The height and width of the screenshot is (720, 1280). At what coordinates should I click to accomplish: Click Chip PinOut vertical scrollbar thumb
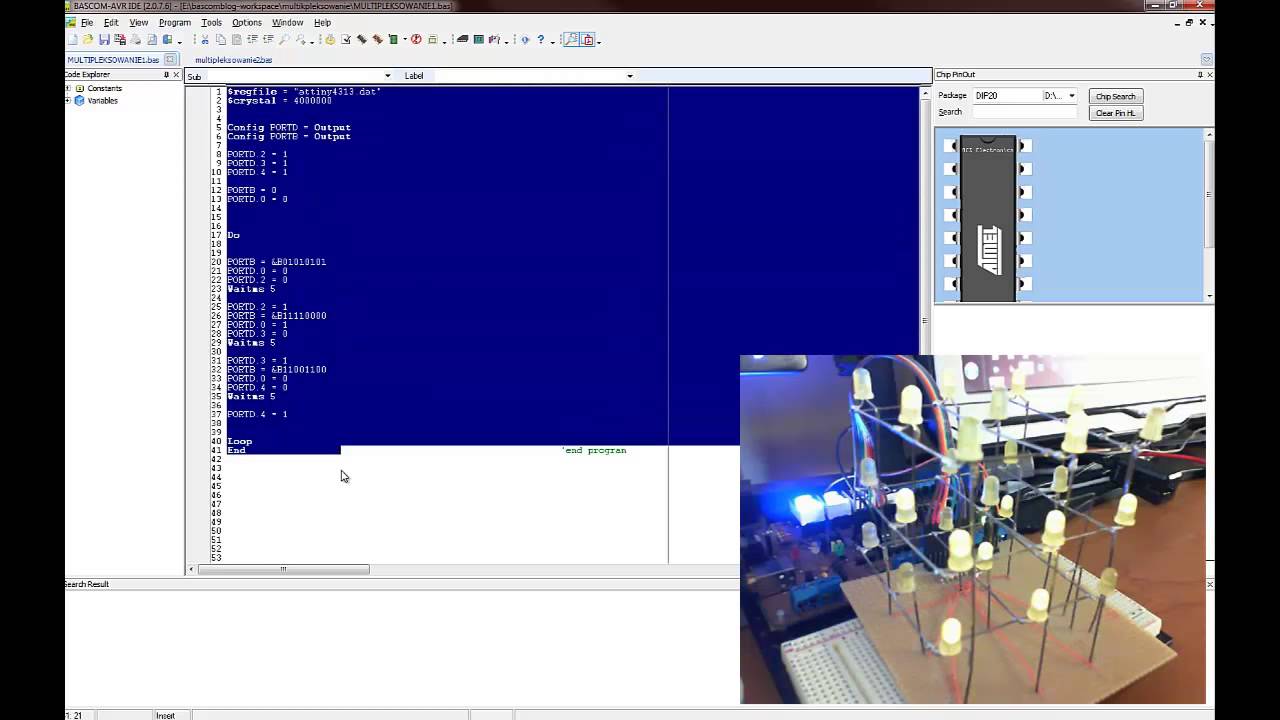pos(1209,195)
